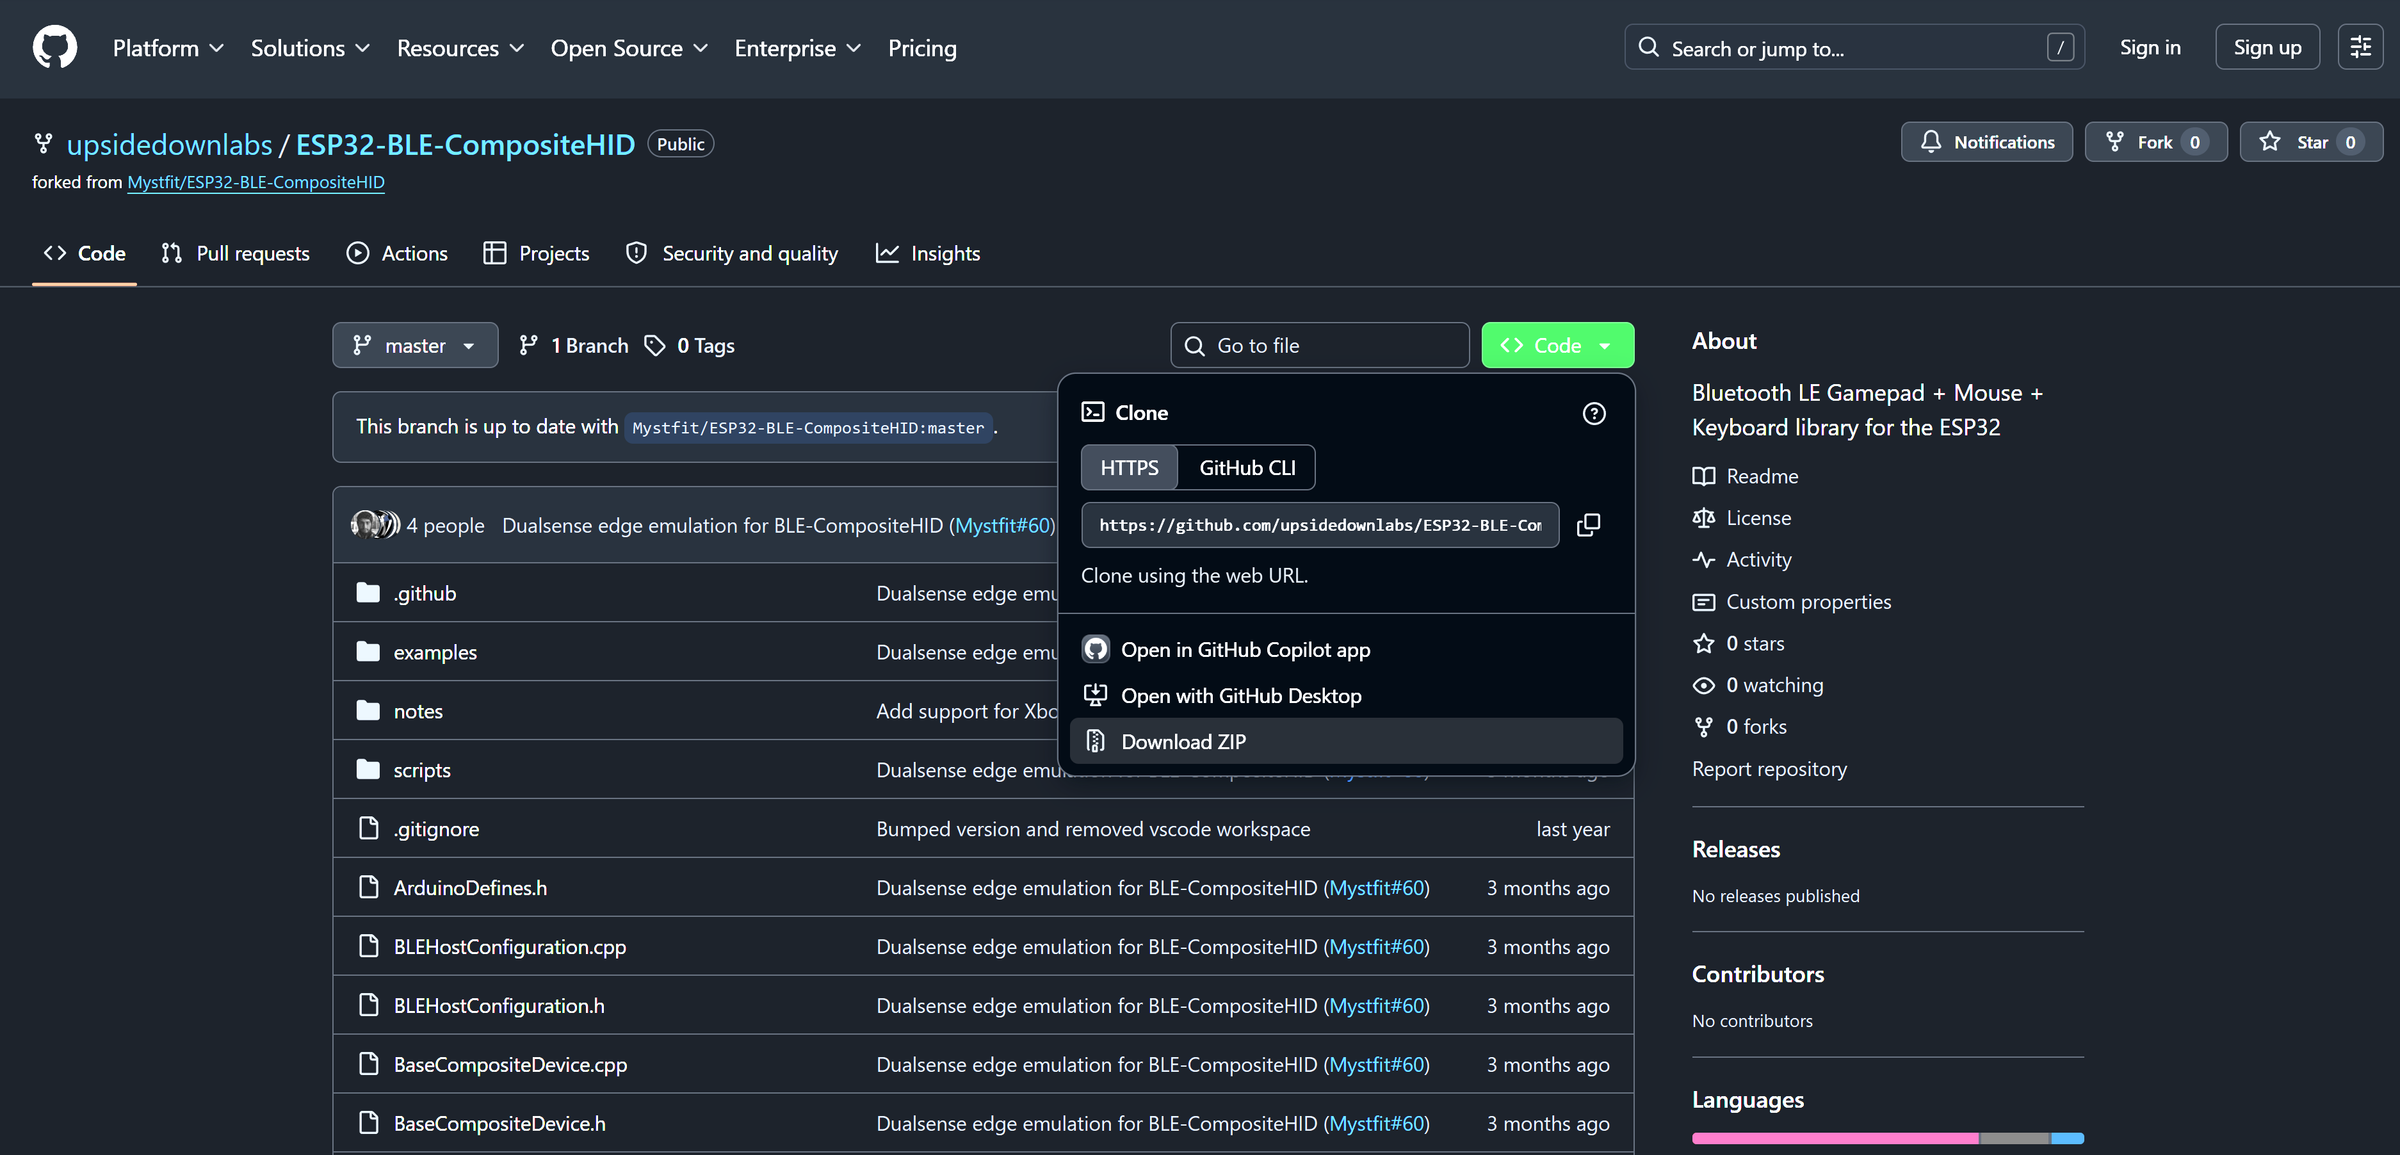Click the Custom properties note icon
Screen dimensions: 2400x1155
[x=1703, y=602]
